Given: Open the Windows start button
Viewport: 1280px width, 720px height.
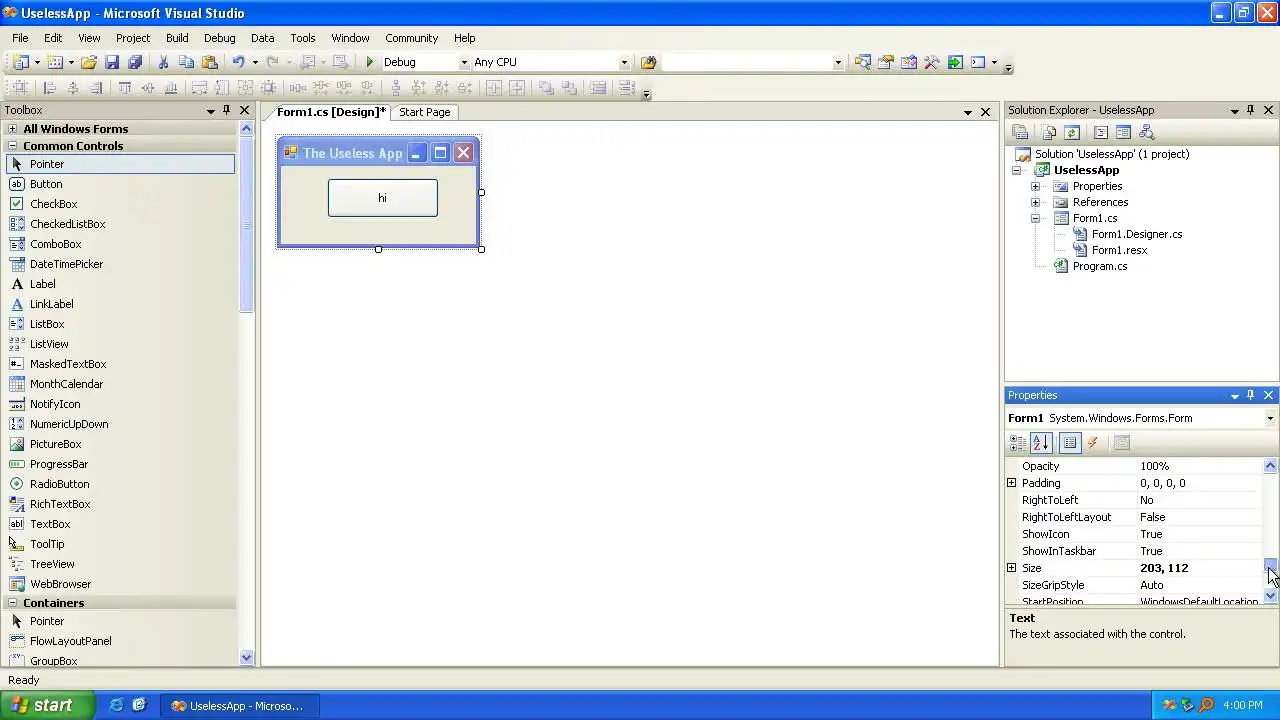Looking at the screenshot, I should (x=48, y=705).
